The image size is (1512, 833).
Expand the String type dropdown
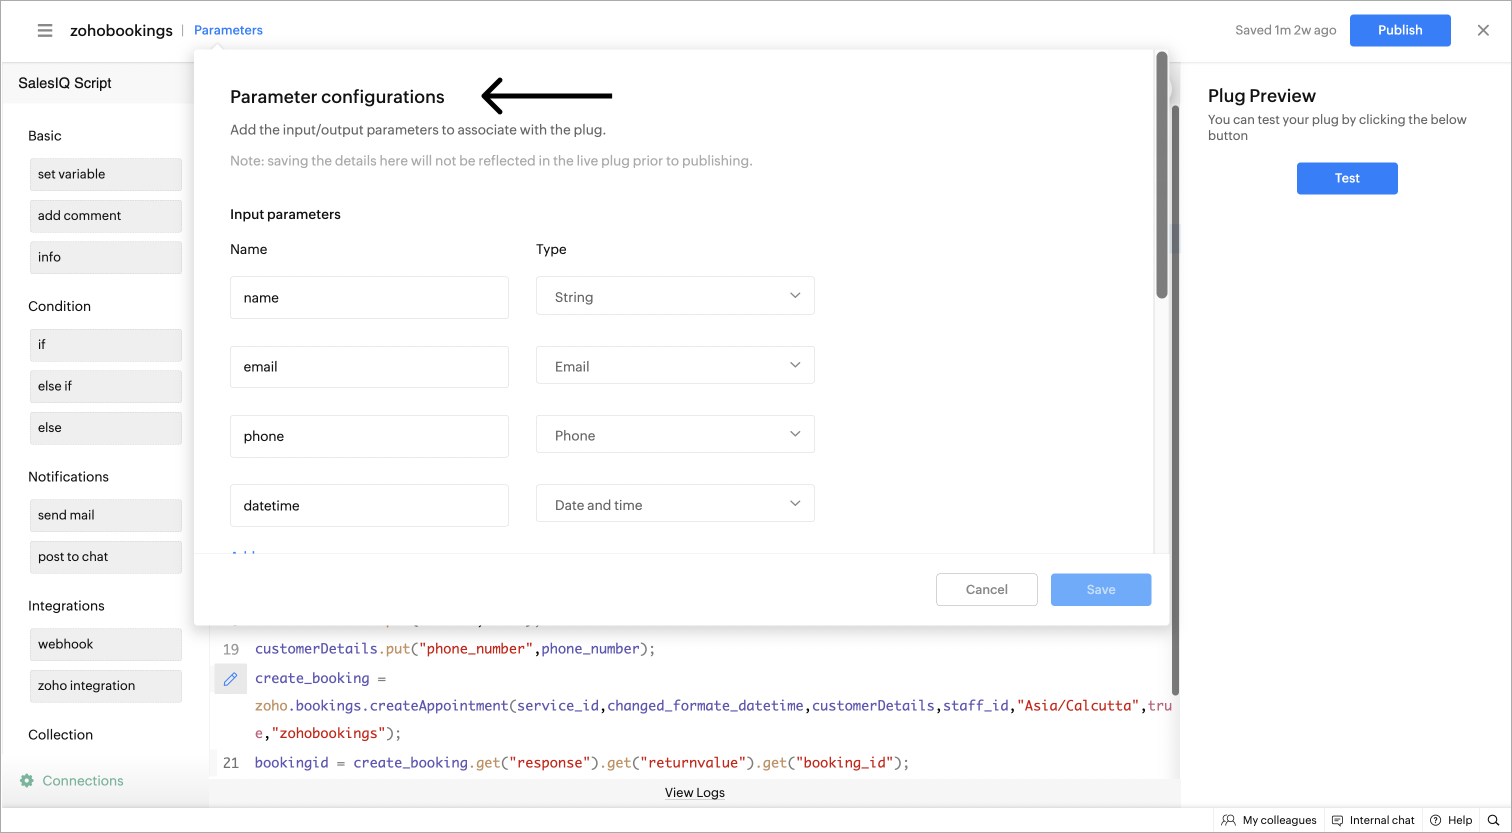point(675,296)
